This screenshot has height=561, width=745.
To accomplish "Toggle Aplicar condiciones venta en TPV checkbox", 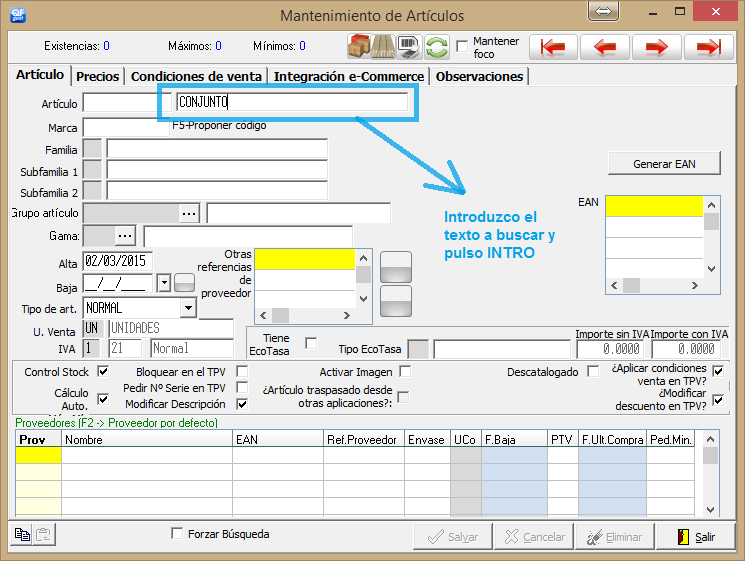I will (x=718, y=371).
